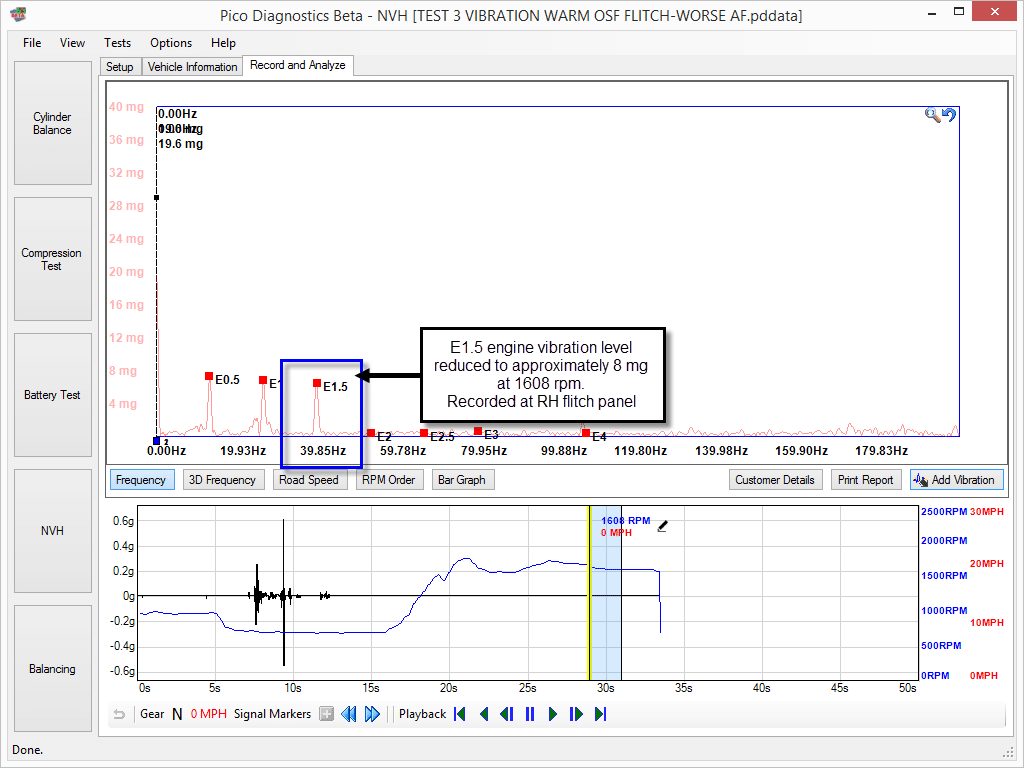Image resolution: width=1024 pixels, height=768 pixels.
Task: Open the Battery Test
Action: pos(53,395)
